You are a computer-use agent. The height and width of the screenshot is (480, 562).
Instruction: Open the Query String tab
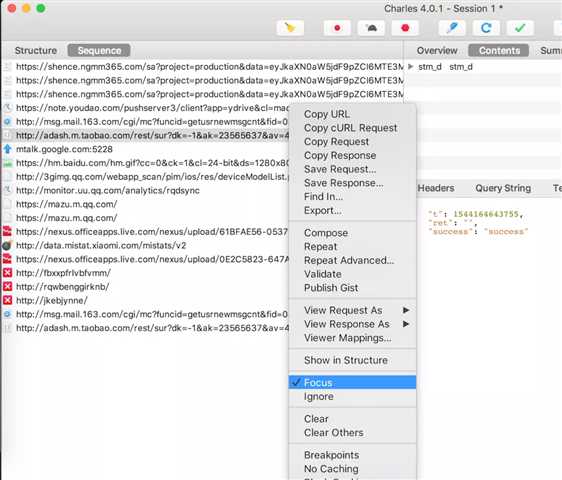(x=503, y=188)
